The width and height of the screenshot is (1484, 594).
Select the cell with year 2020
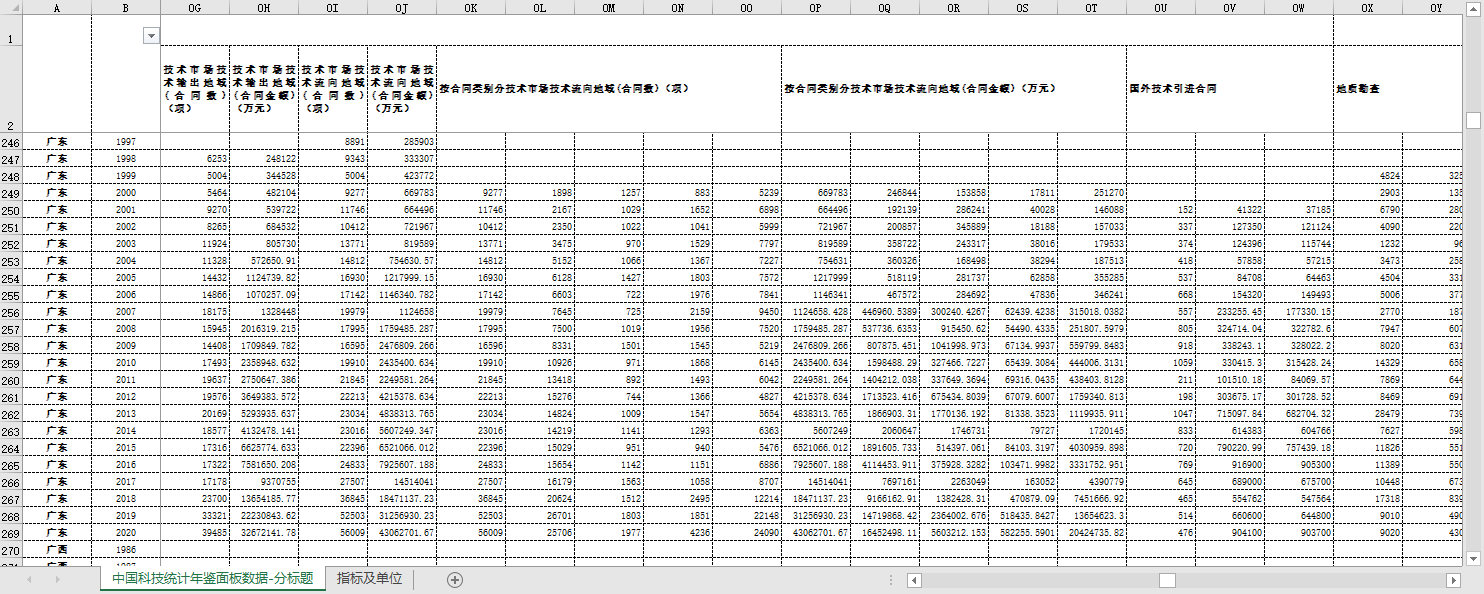(x=125, y=533)
